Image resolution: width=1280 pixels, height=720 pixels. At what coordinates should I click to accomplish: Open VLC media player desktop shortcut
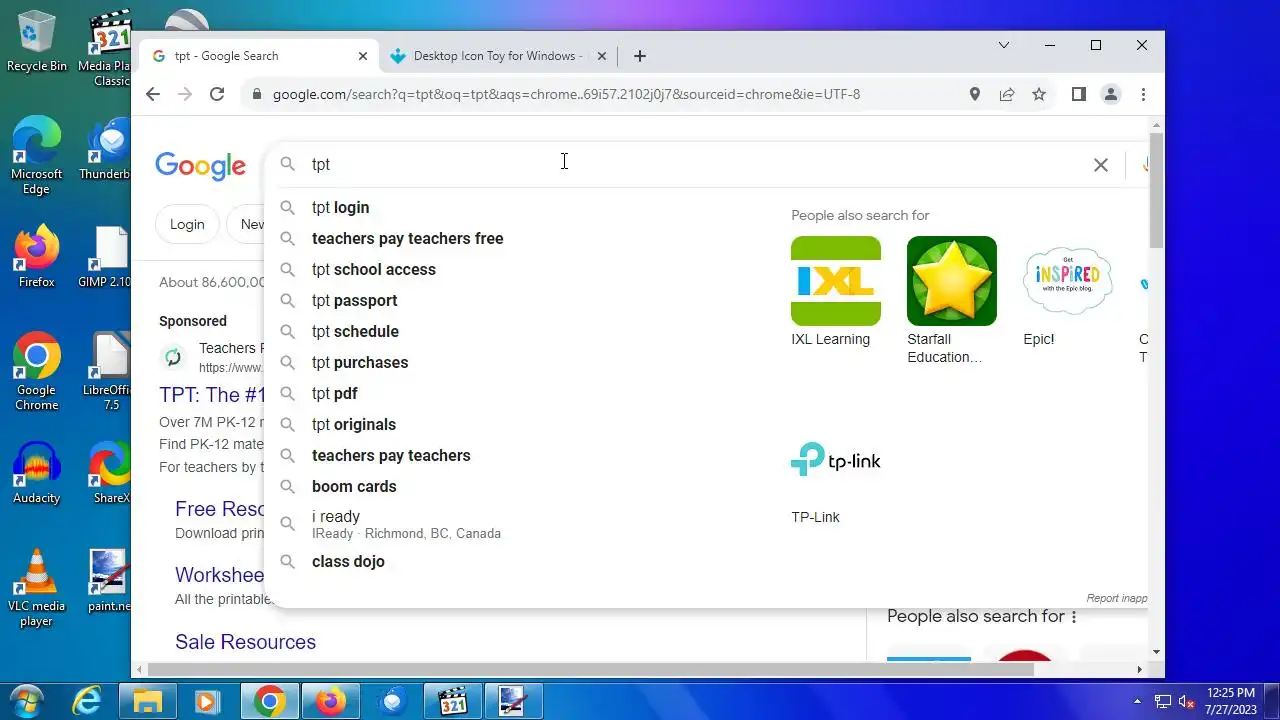pyautogui.click(x=37, y=588)
